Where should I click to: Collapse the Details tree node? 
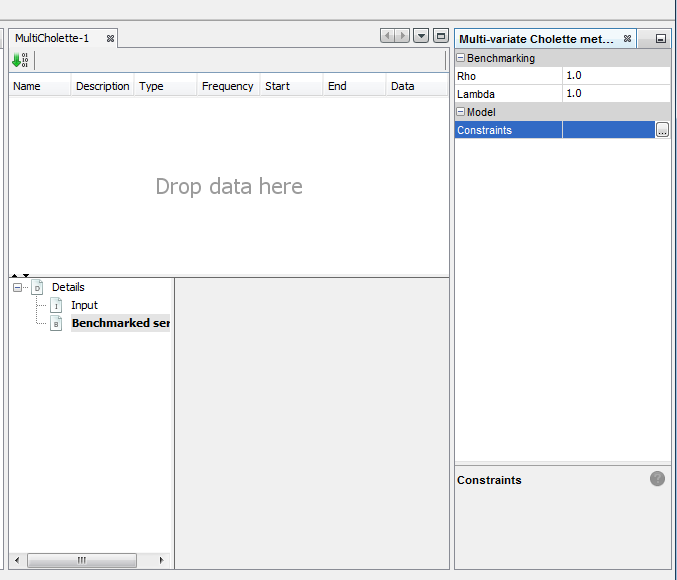pos(18,287)
